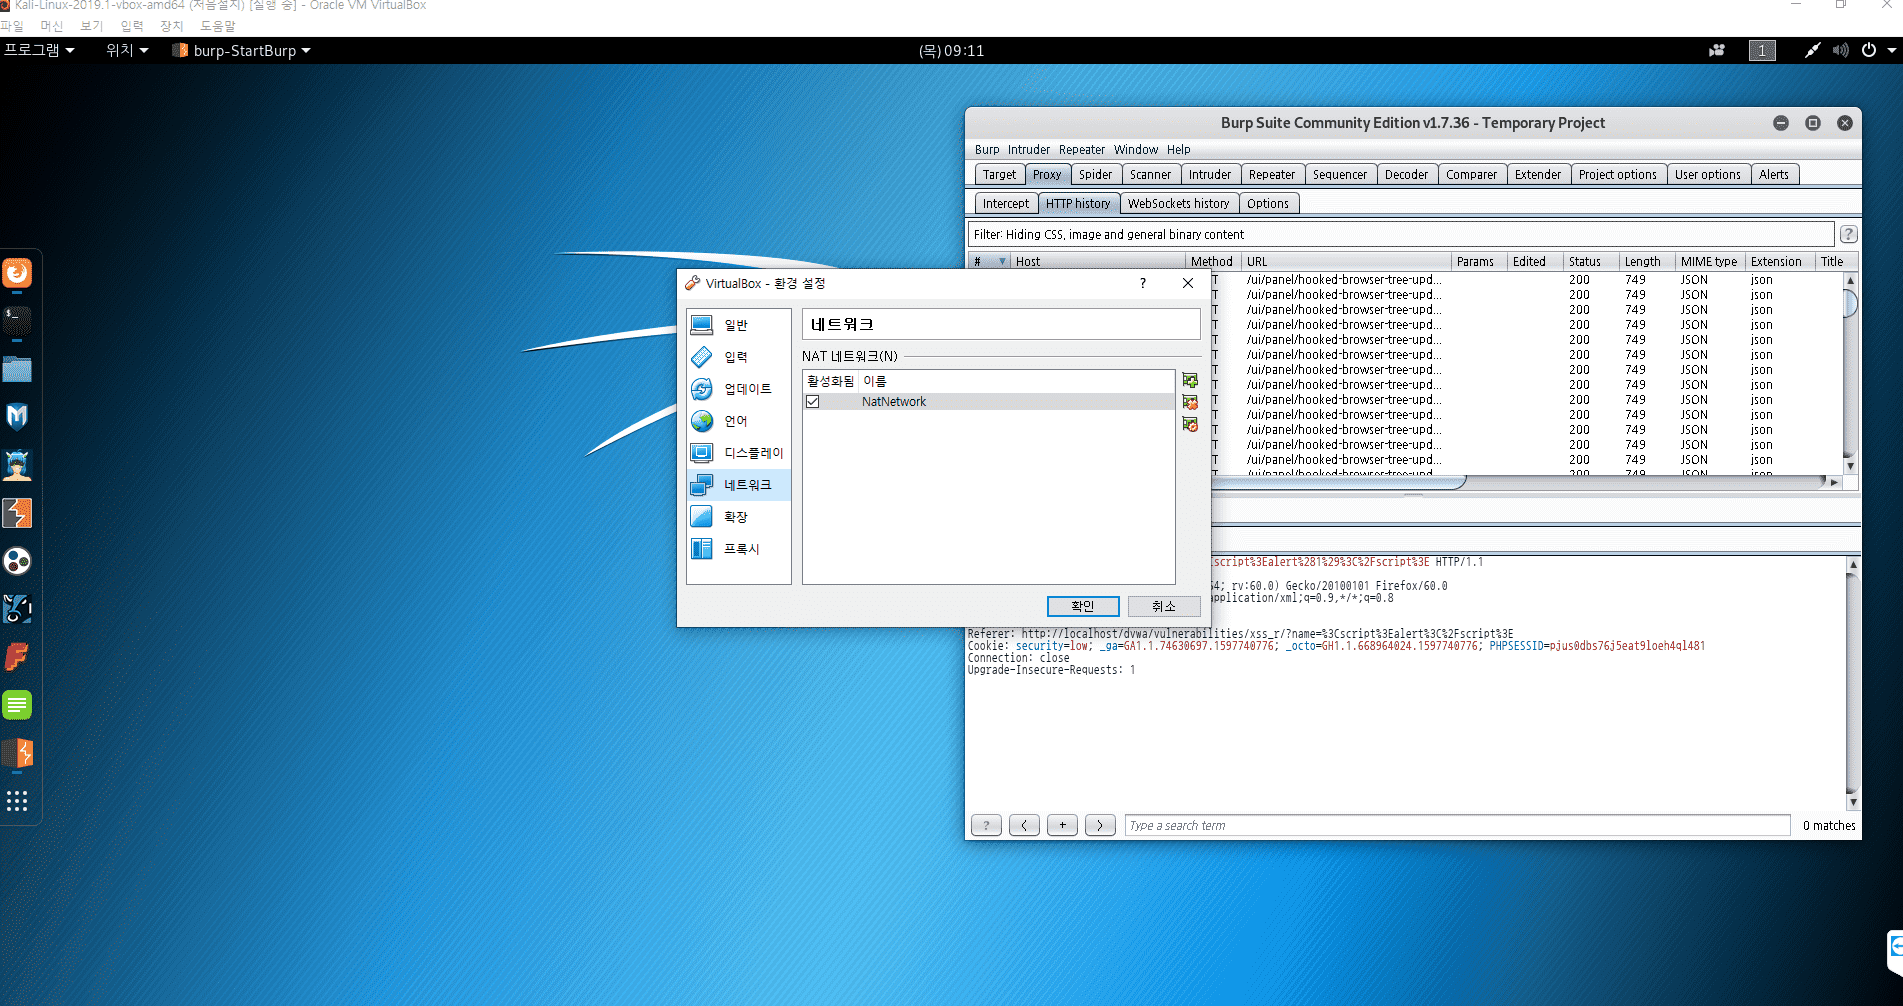Image resolution: width=1903 pixels, height=1006 pixels.
Task: Click the wired network connection icon
Action: pyautogui.click(x=1812, y=50)
